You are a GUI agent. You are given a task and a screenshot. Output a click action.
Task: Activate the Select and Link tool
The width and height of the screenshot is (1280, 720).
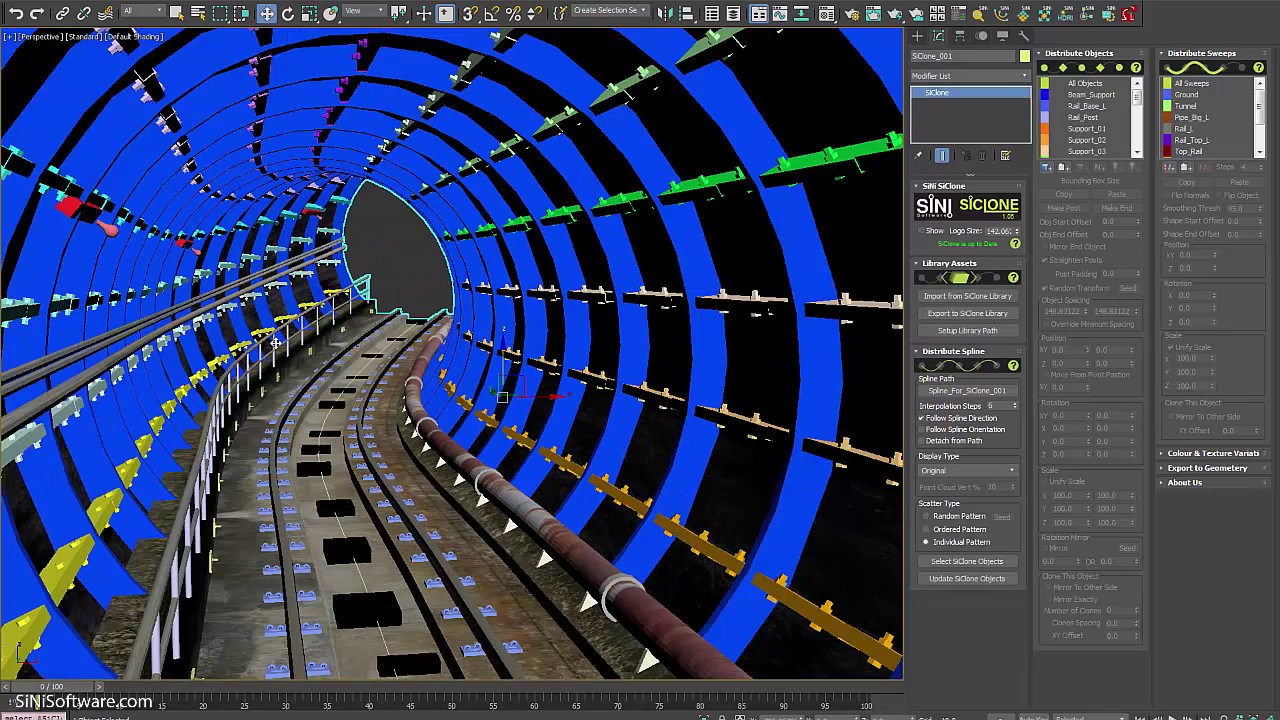[x=63, y=14]
